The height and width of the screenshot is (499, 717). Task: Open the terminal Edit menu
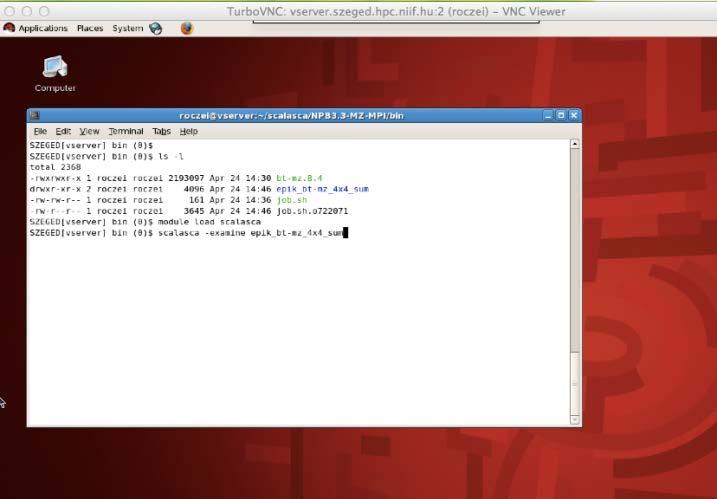[63, 131]
